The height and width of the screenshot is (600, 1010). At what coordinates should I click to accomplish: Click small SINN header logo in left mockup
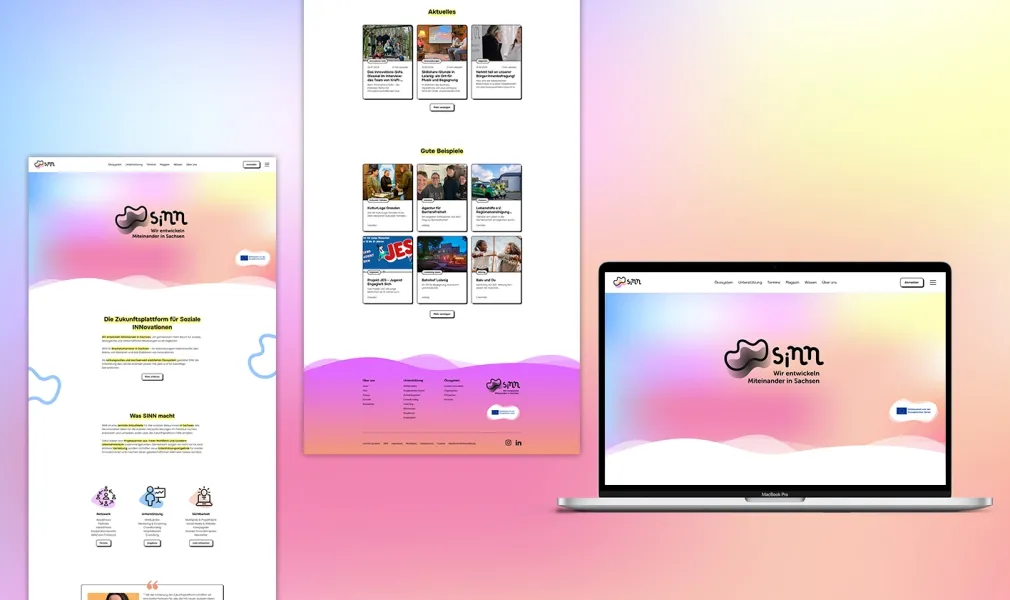[x=44, y=164]
